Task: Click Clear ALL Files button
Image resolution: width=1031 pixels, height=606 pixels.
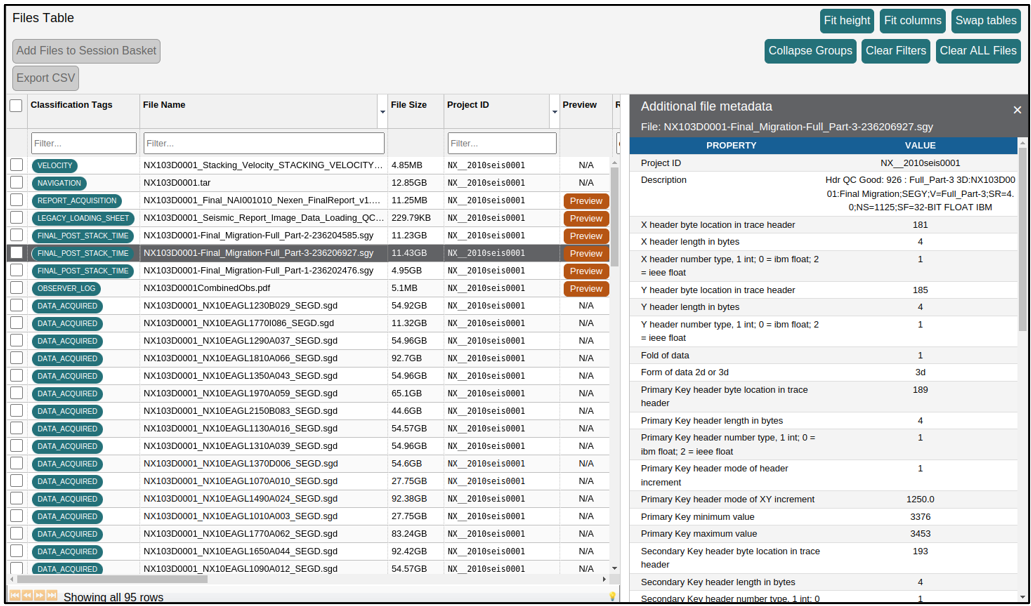Action: pos(978,51)
